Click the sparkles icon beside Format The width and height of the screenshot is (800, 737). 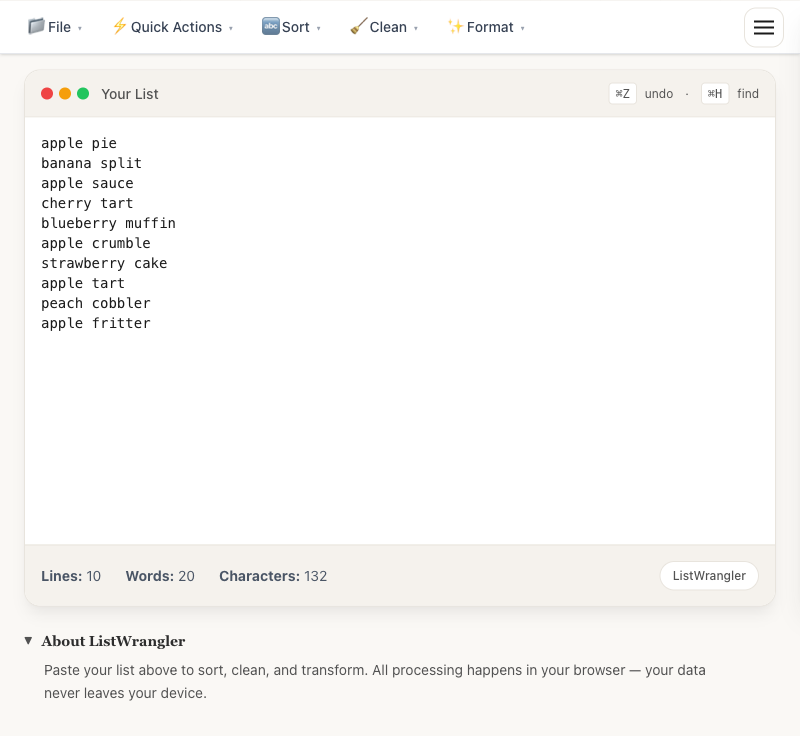pos(455,27)
